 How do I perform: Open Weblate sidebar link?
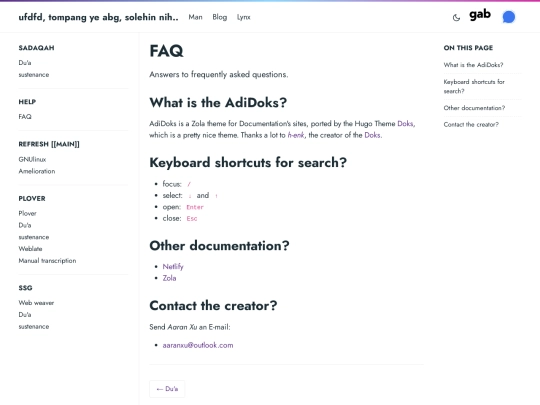pyautogui.click(x=30, y=249)
